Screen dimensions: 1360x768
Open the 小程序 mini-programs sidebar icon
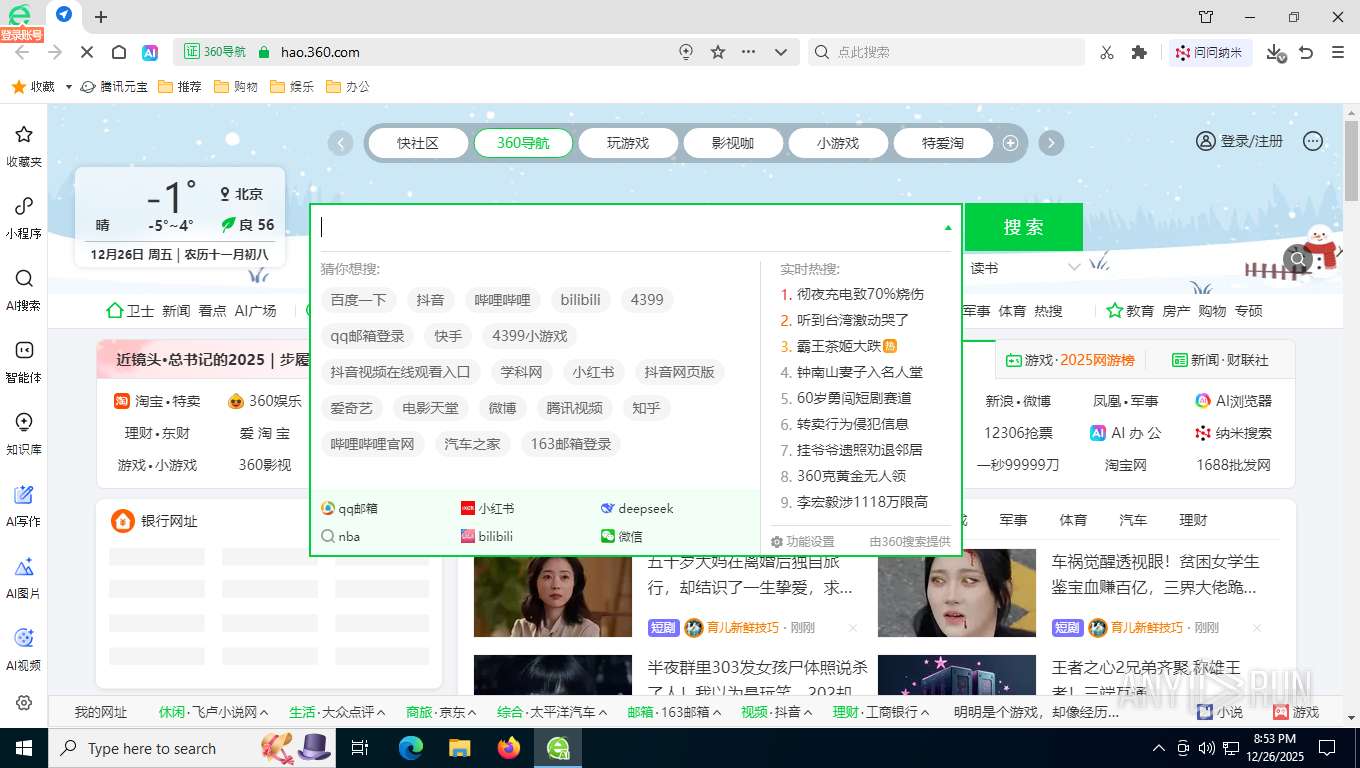24,217
